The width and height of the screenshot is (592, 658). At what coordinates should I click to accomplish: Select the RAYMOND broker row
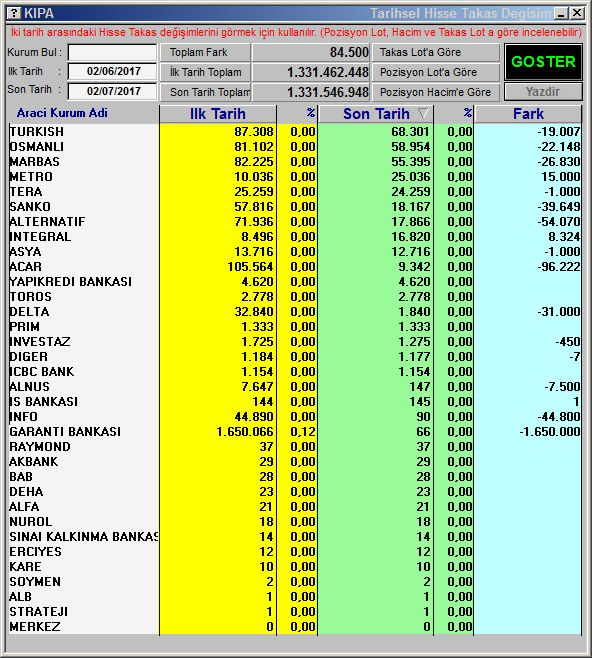(295, 447)
